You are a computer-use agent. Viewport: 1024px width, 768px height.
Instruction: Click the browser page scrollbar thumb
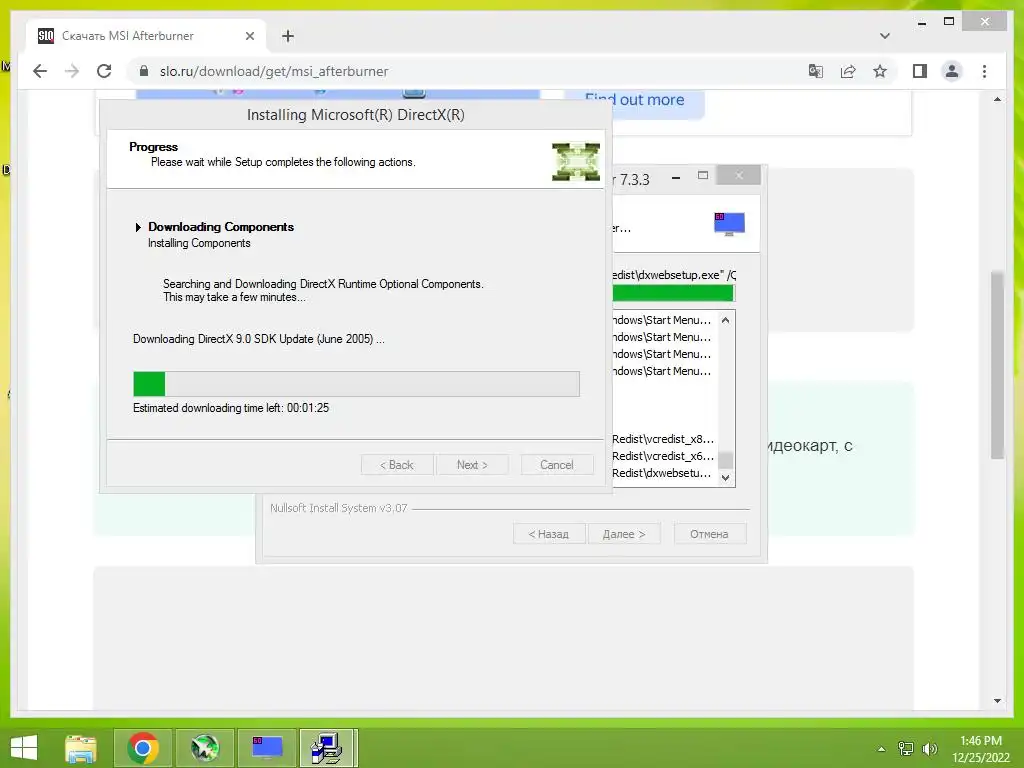[x=997, y=366]
